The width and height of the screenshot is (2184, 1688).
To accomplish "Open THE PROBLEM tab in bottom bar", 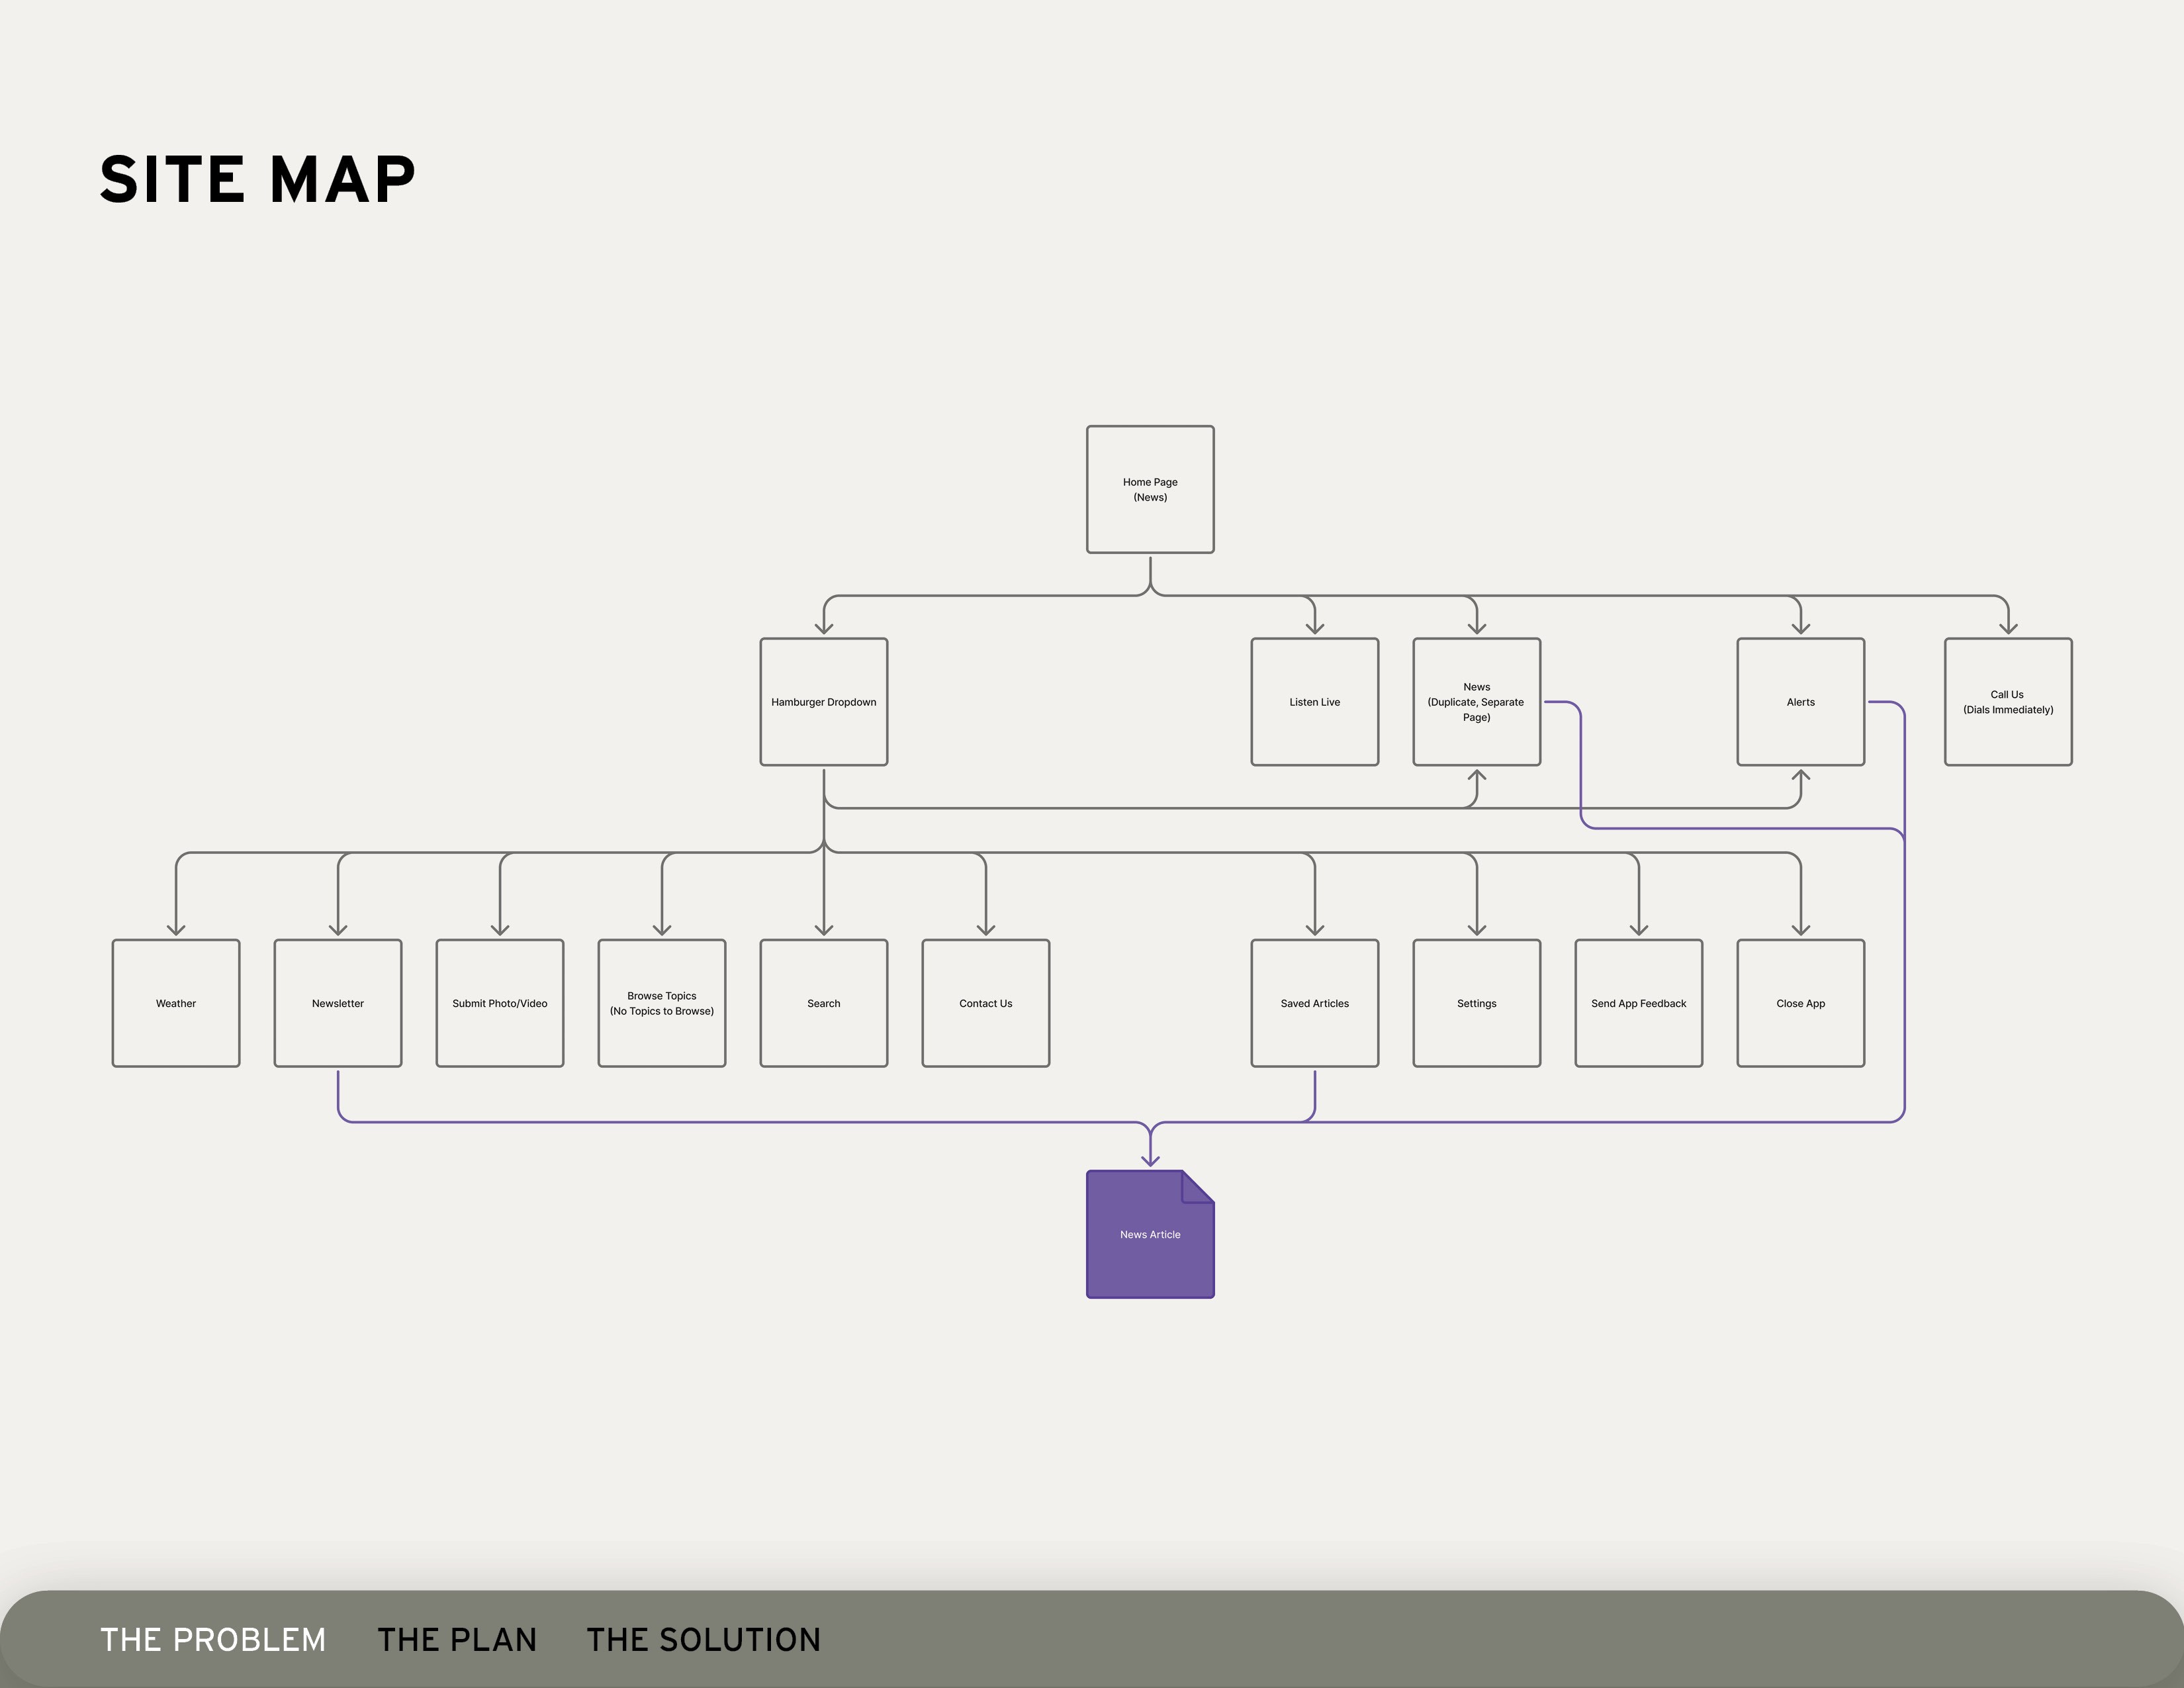I will click(213, 1640).
